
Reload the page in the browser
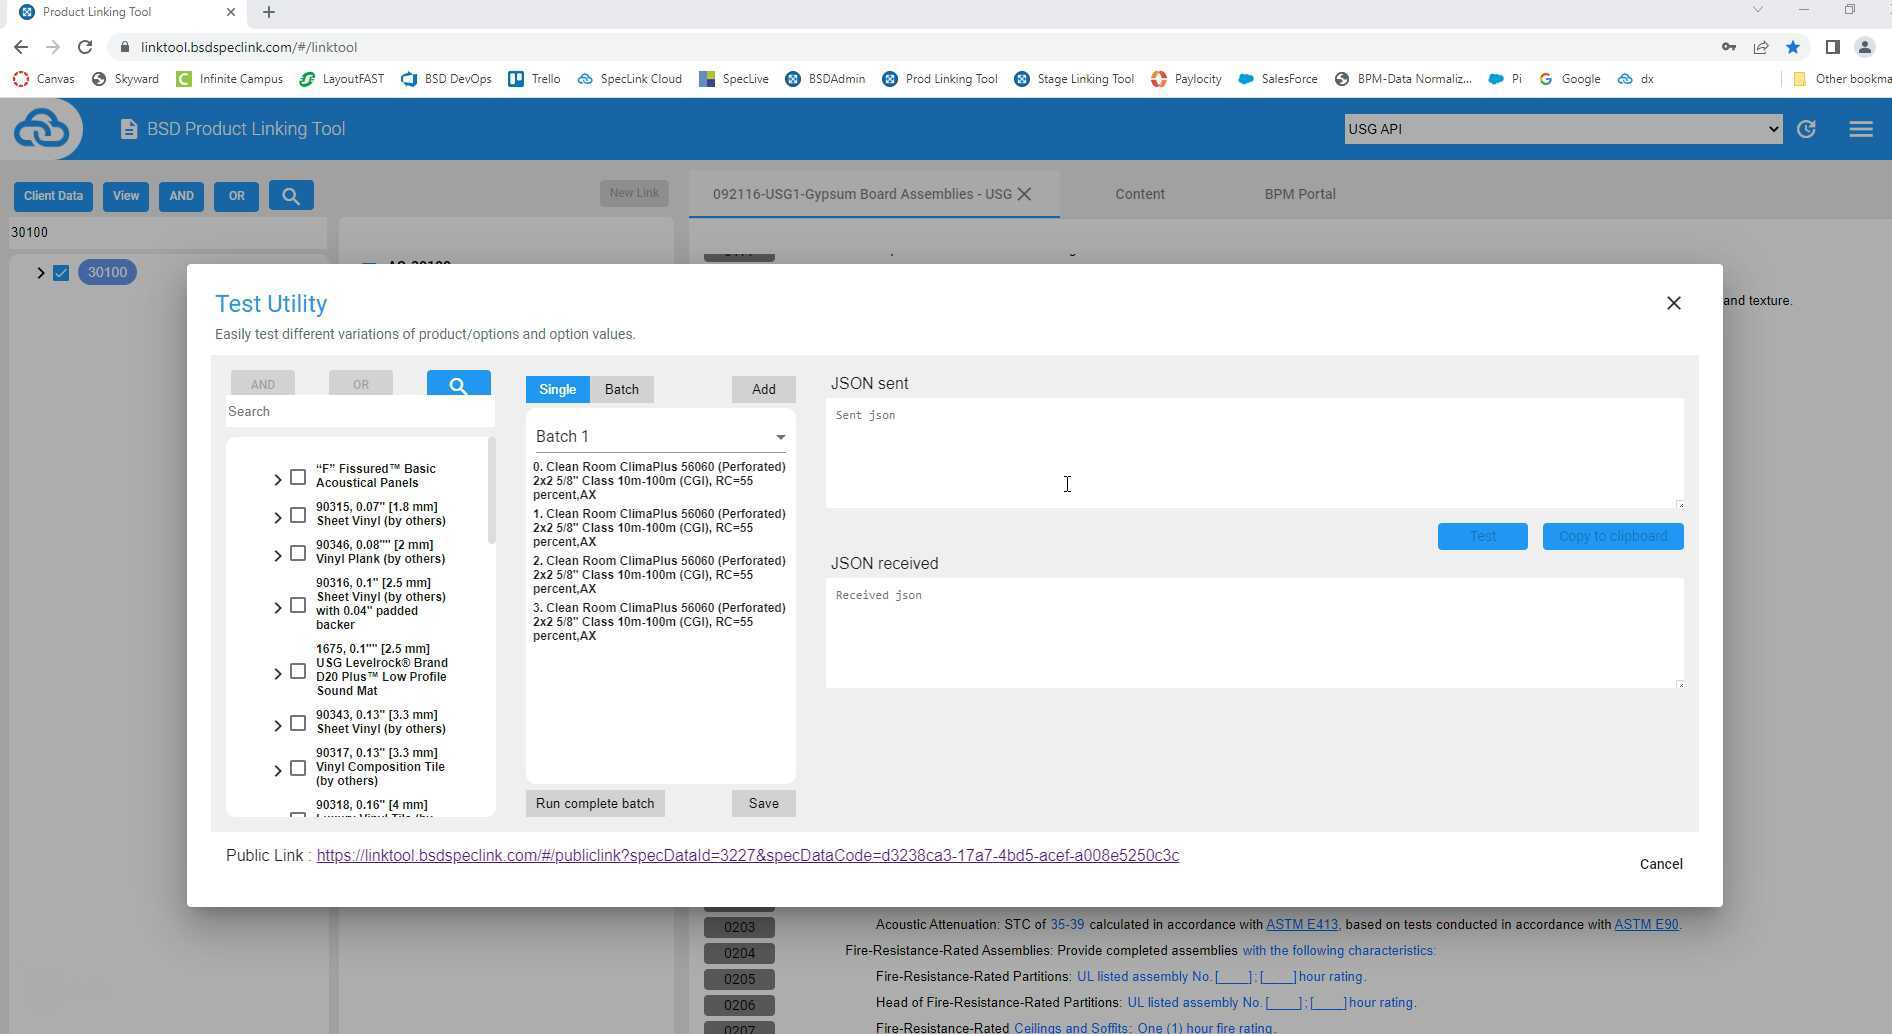click(85, 47)
